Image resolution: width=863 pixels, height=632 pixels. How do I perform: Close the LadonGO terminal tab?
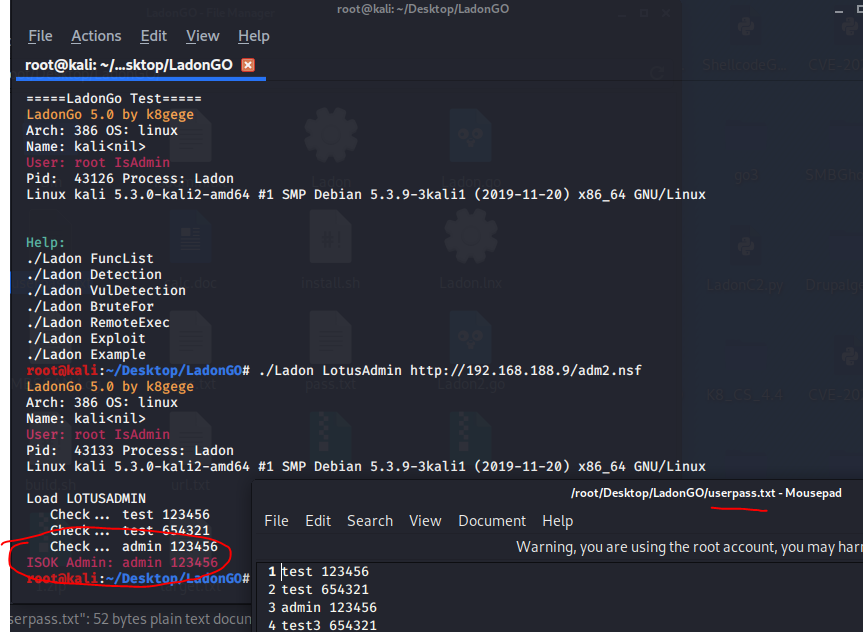pyautogui.click(x=248, y=65)
